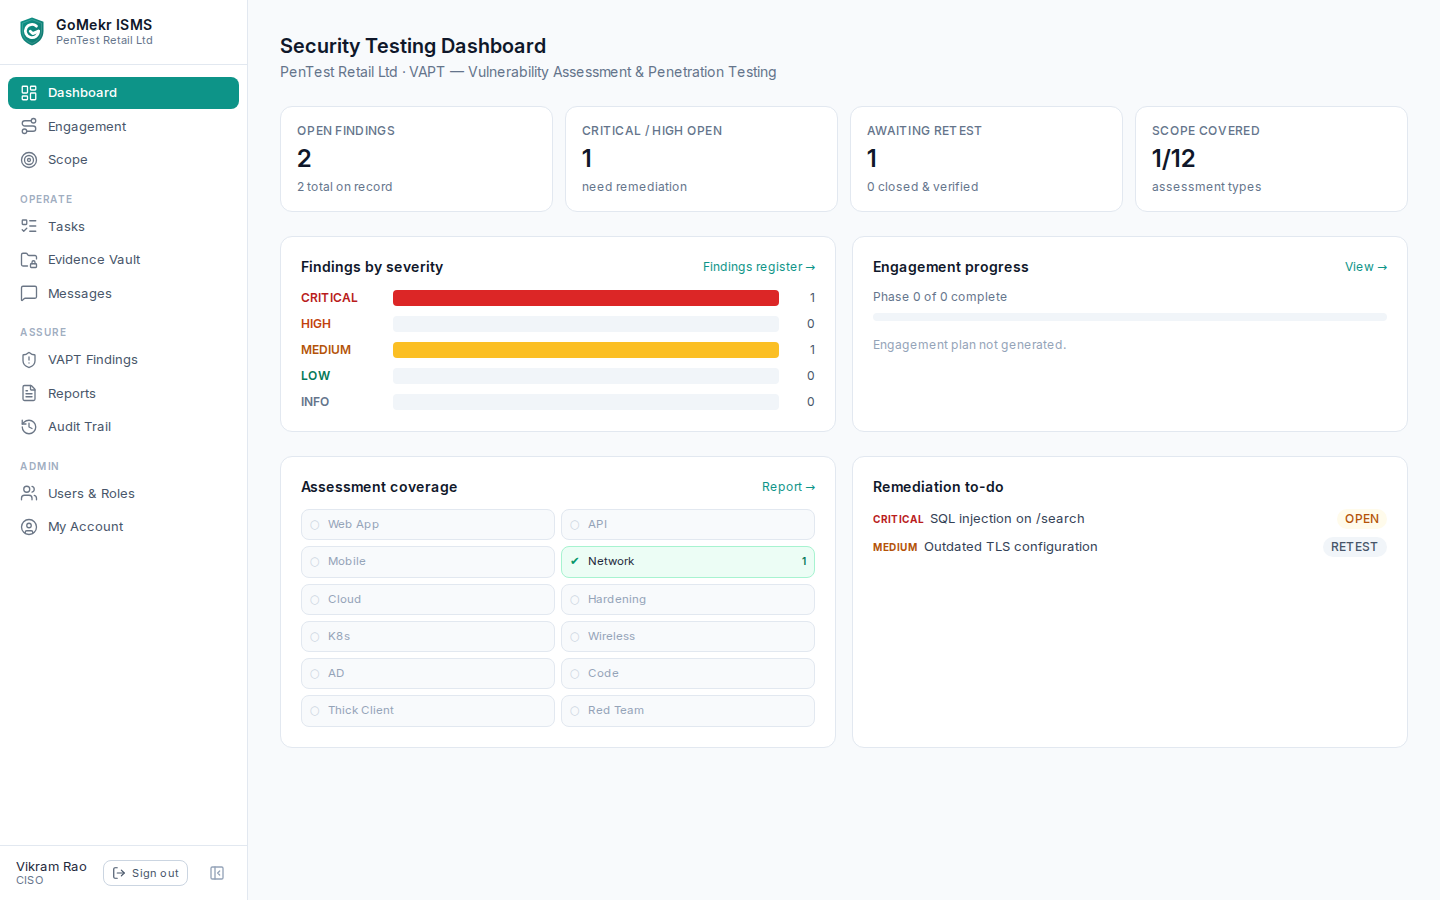This screenshot has height=900, width=1440.
Task: Open the Engagement page
Action: coord(123,126)
